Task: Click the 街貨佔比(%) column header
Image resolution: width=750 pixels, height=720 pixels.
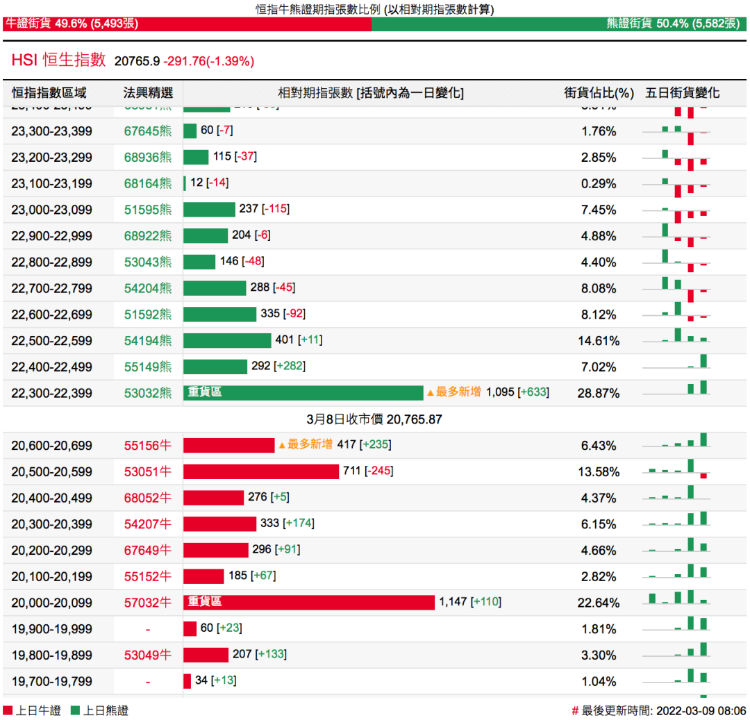Action: point(599,93)
